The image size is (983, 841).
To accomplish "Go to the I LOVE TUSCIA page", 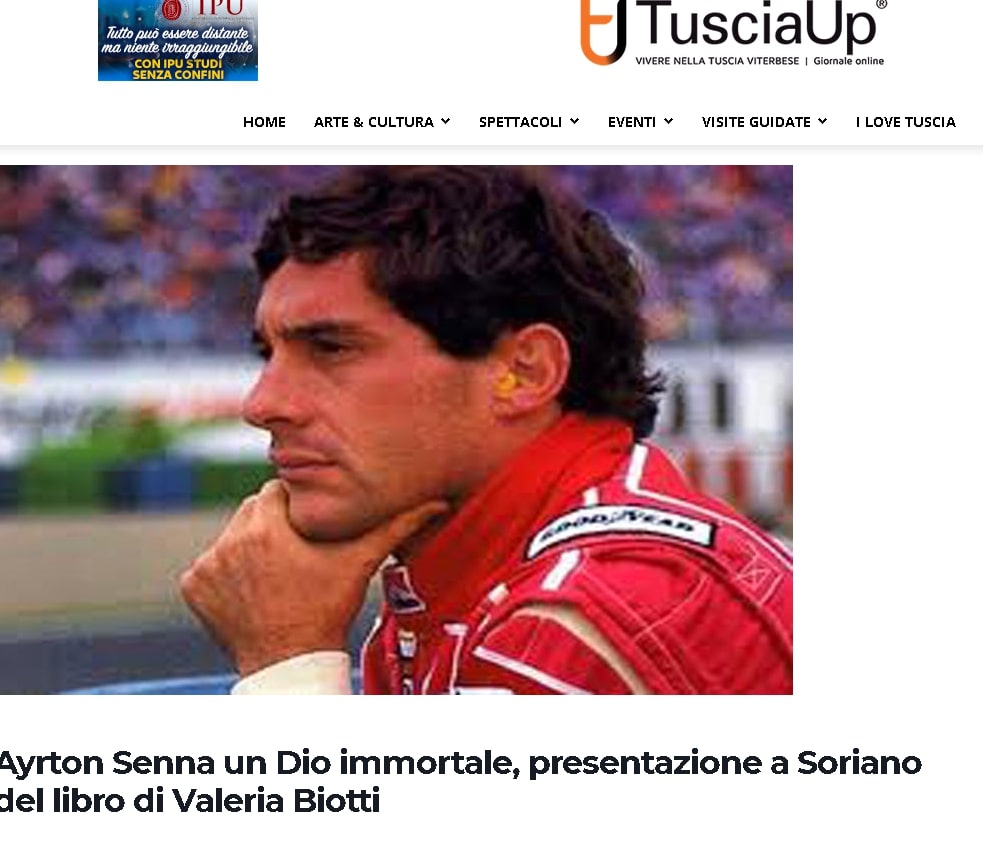I will [905, 122].
